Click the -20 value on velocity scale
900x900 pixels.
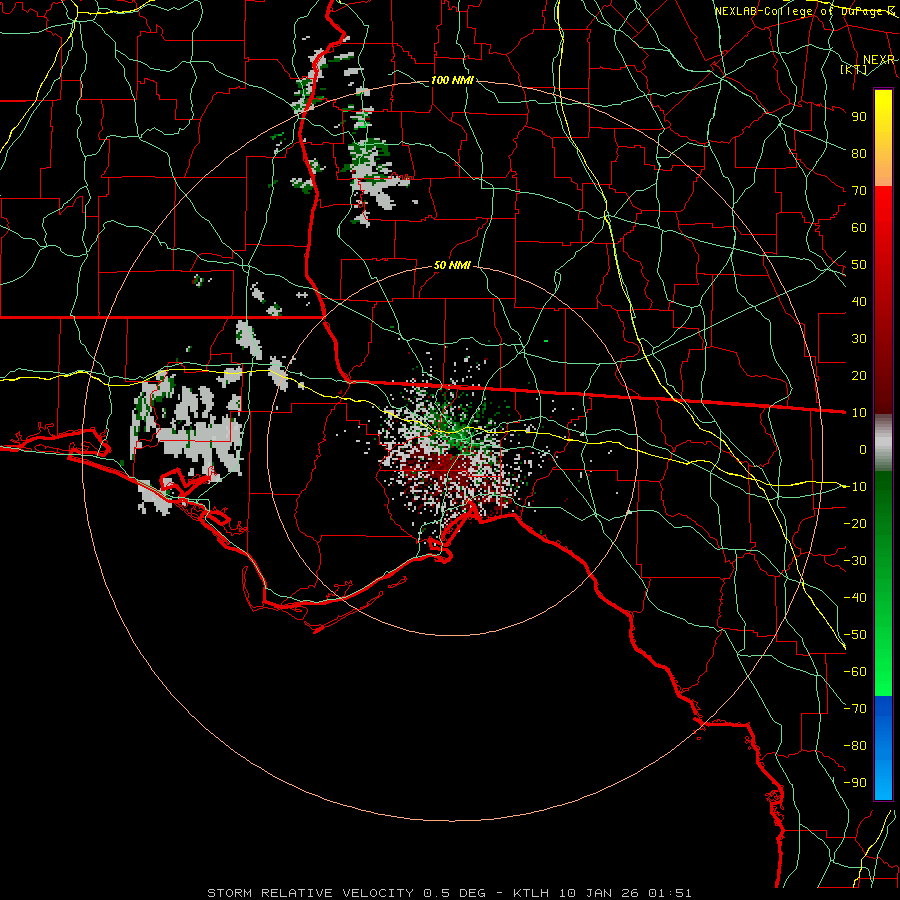click(x=855, y=523)
